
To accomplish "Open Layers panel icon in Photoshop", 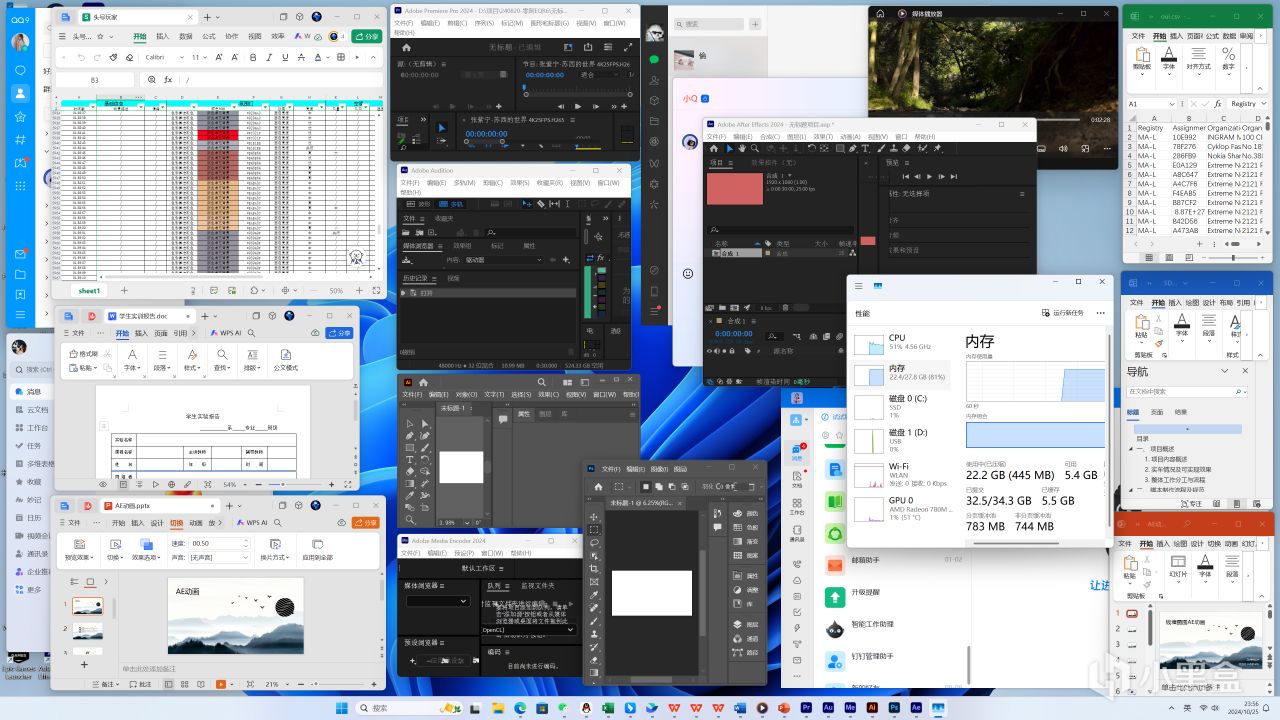I will pyautogui.click(x=738, y=624).
